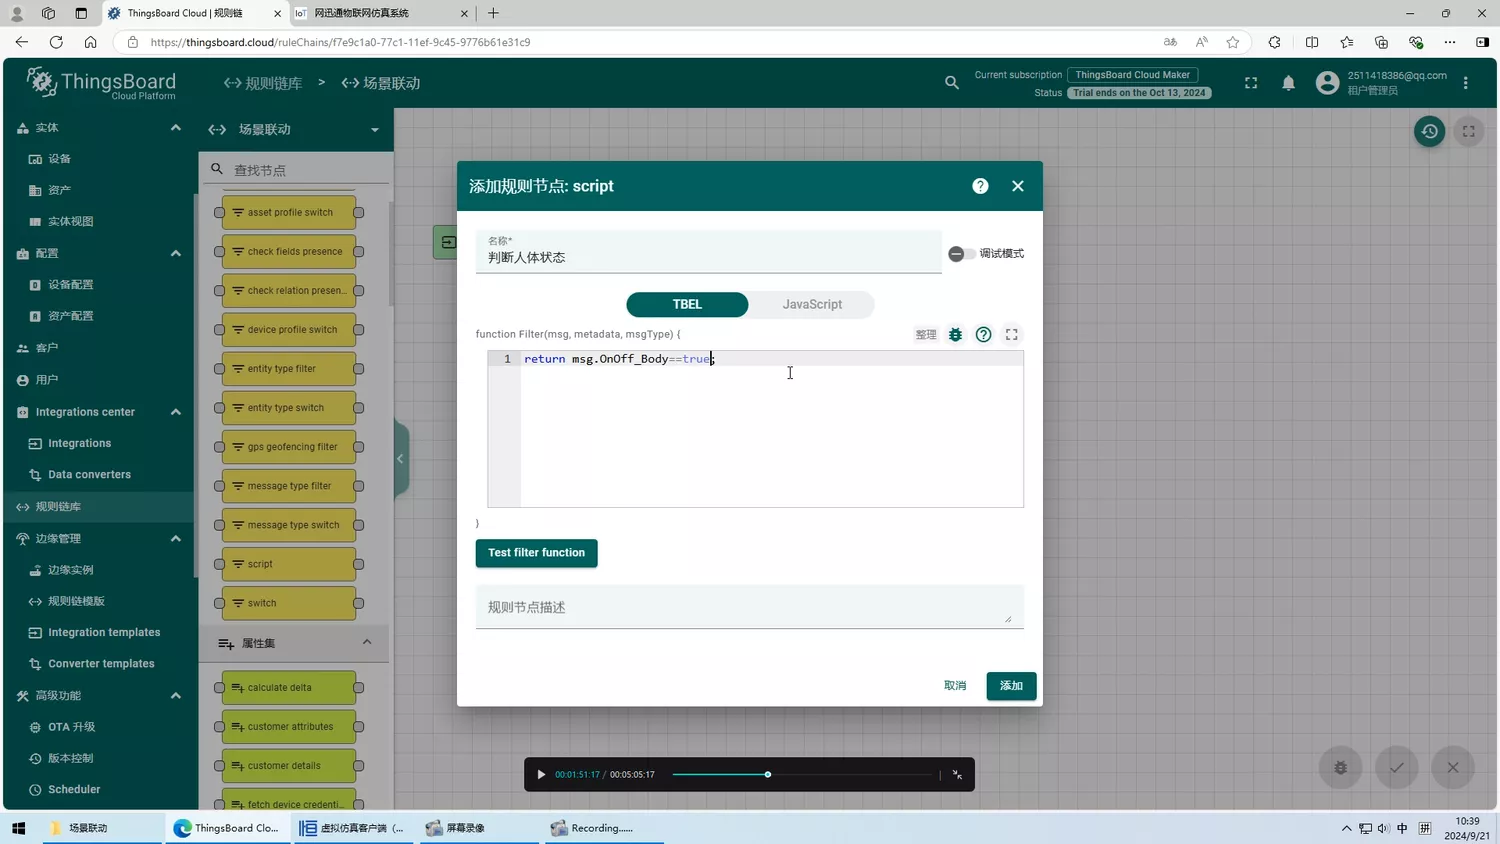Switch script language to JavaScript
Image resolution: width=1500 pixels, height=844 pixels.
tap(811, 304)
